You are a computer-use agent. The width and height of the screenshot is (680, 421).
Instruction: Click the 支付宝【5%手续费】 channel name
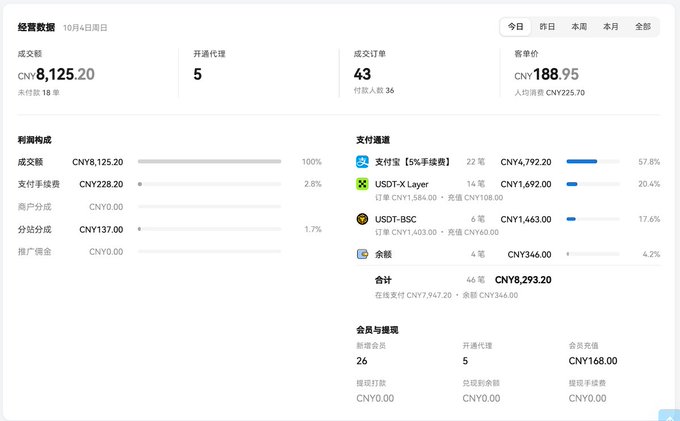click(413, 162)
